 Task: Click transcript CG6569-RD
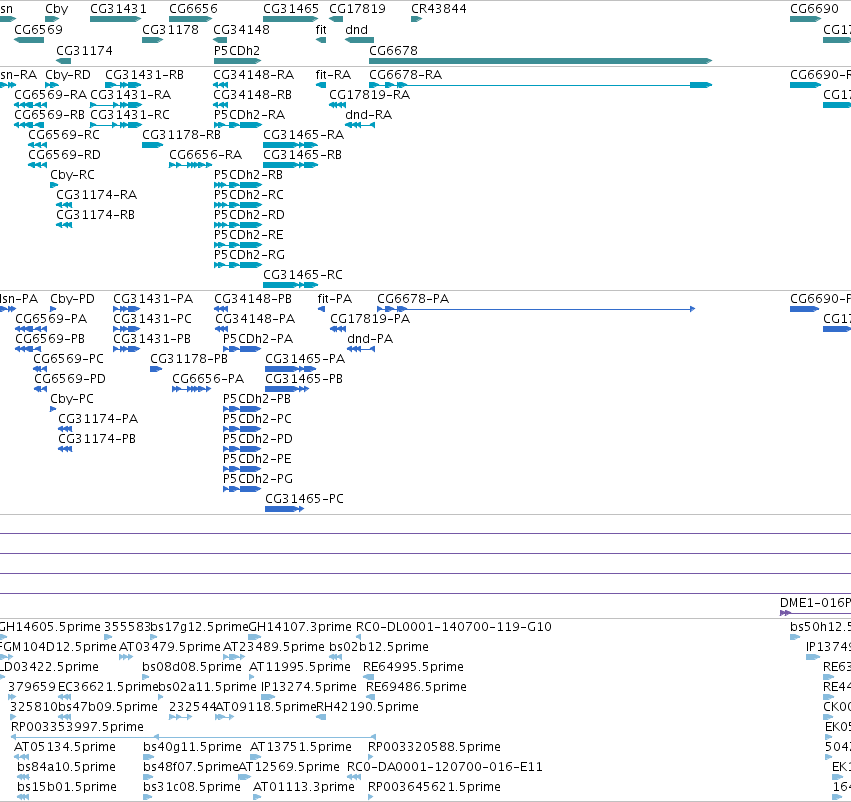[x=65, y=155]
